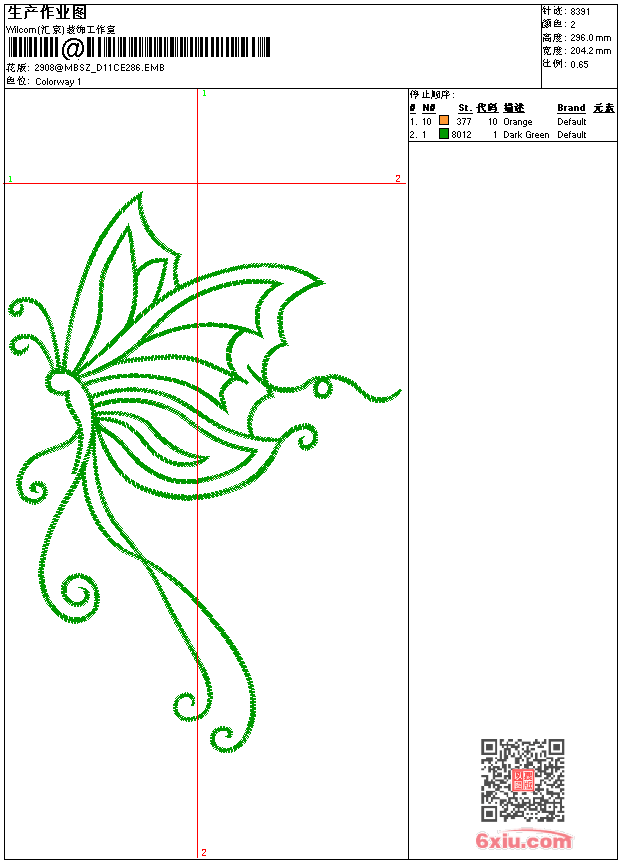
Task: Click the scale value '0.65'
Action: click(x=579, y=64)
